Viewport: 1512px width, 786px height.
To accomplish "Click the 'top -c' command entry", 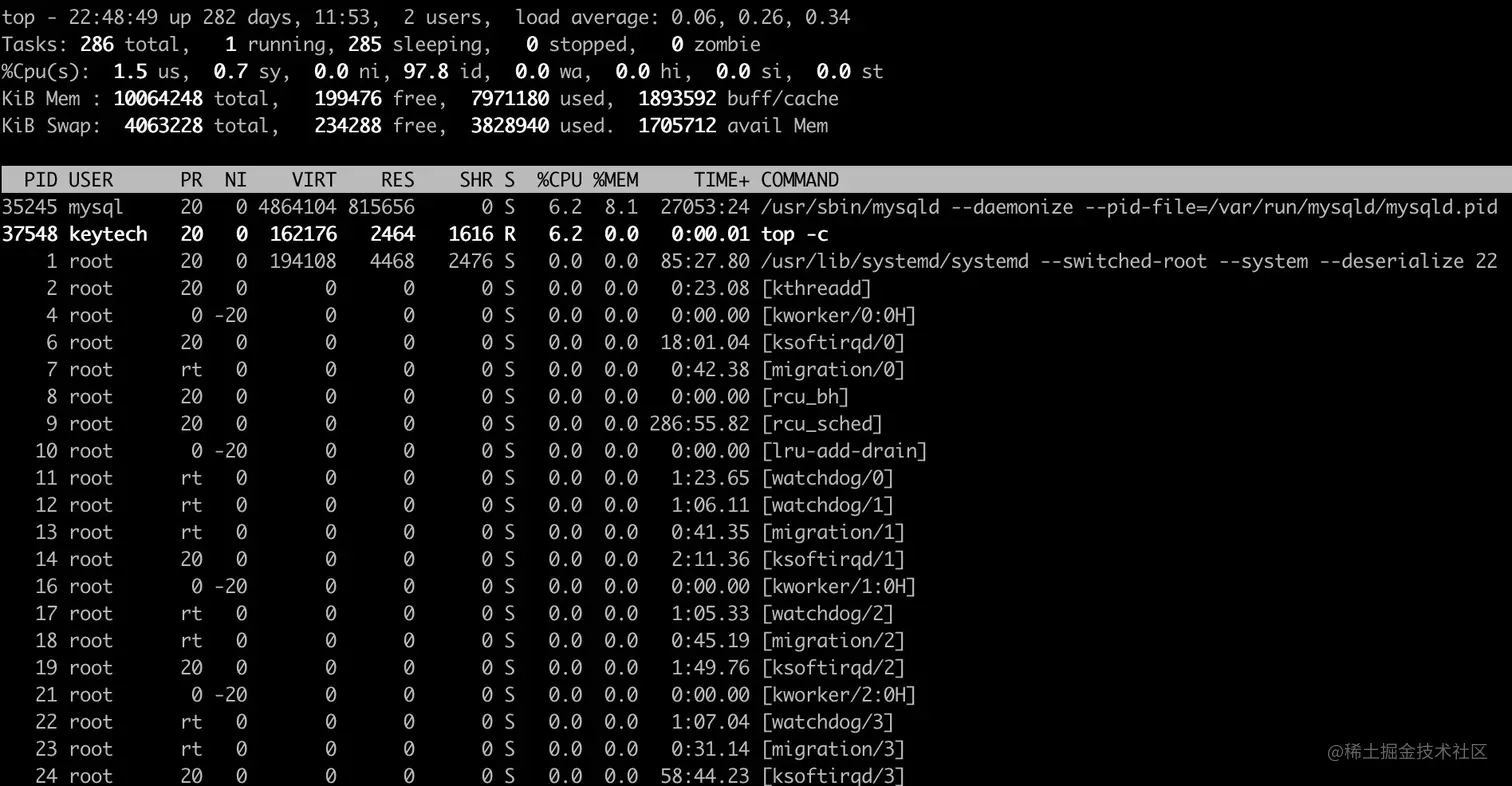I will pos(794,234).
